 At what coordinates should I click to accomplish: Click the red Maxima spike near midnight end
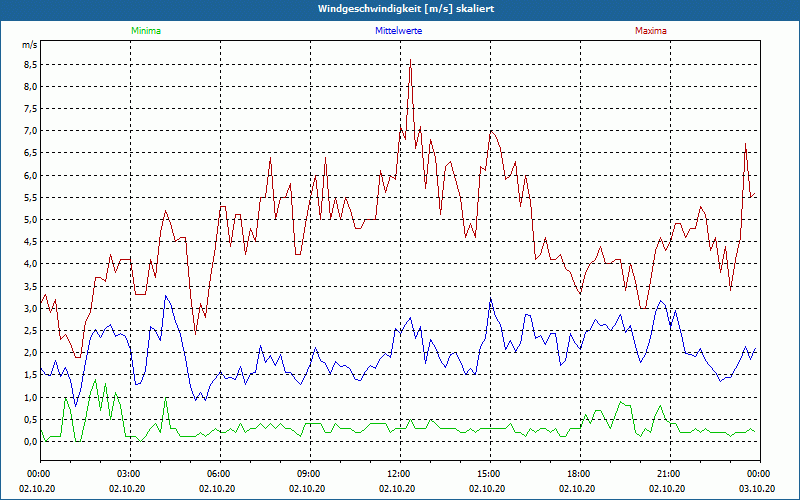point(745,144)
